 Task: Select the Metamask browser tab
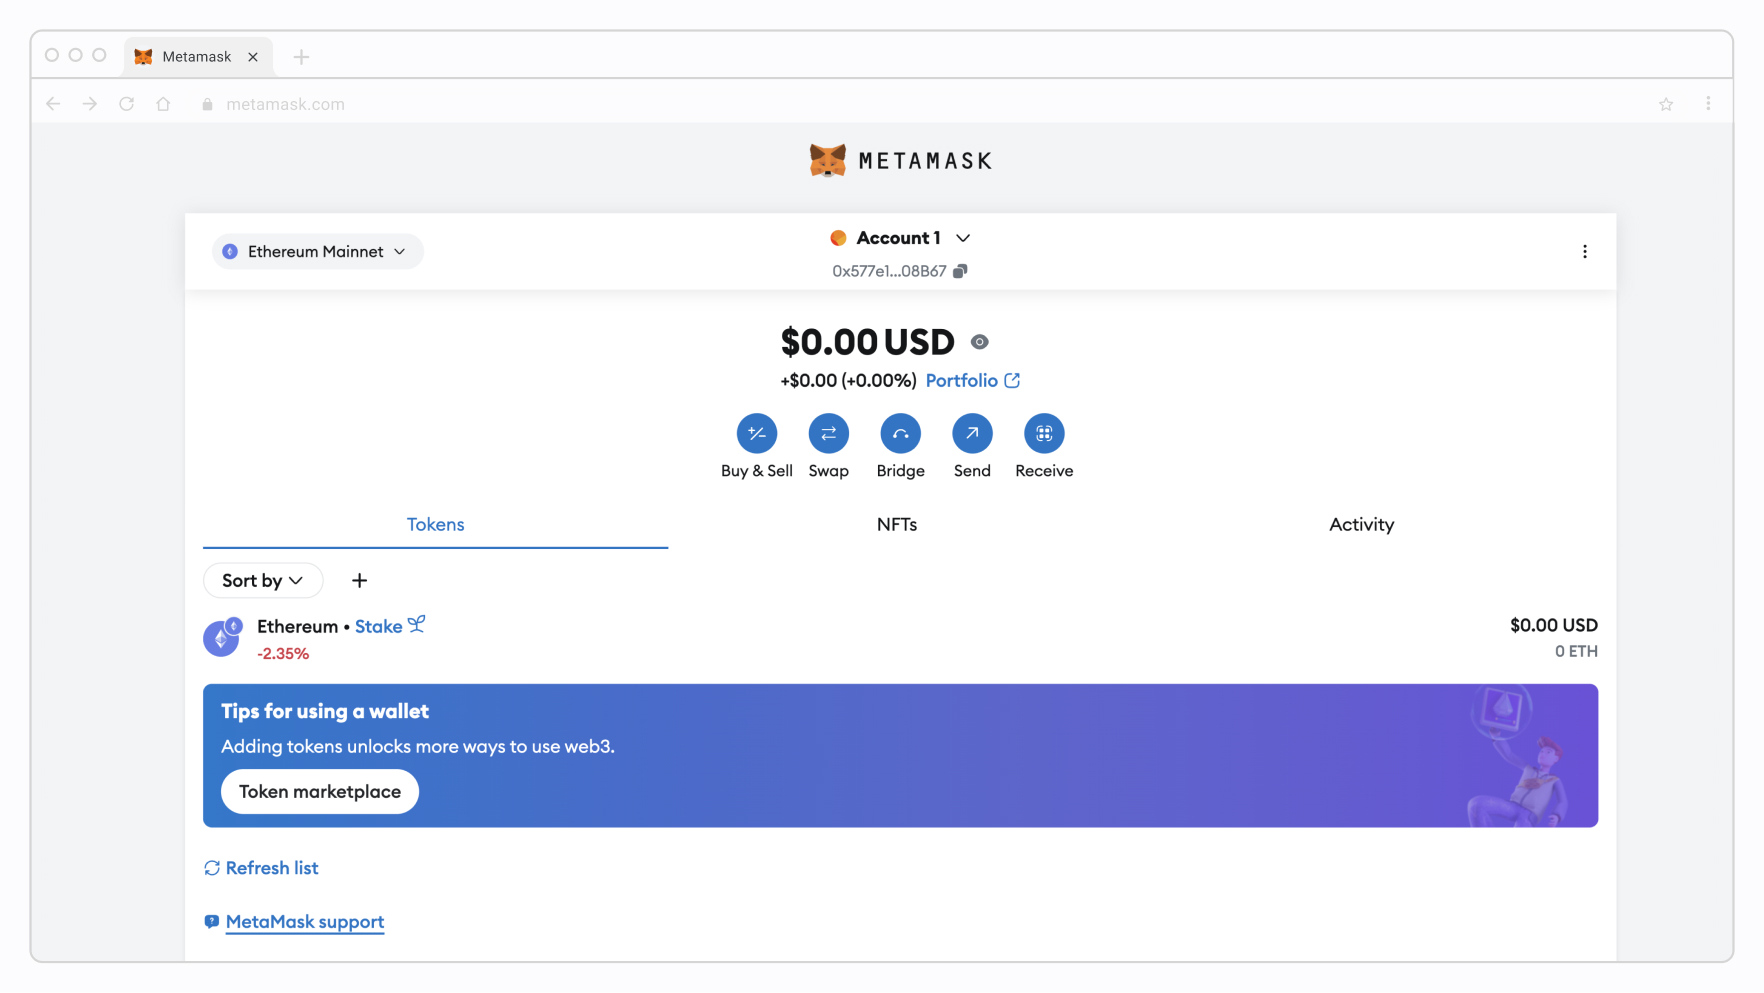[197, 57]
